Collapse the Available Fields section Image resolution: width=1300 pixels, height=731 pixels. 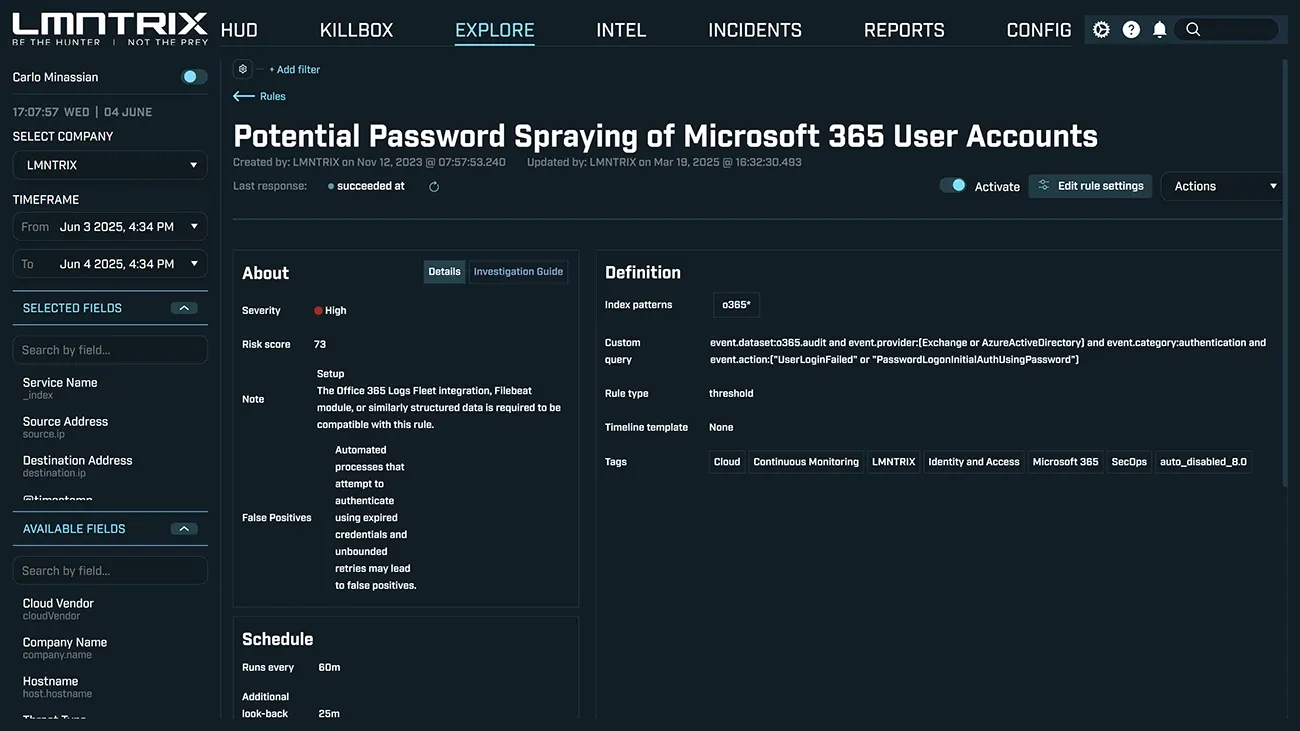tap(183, 529)
